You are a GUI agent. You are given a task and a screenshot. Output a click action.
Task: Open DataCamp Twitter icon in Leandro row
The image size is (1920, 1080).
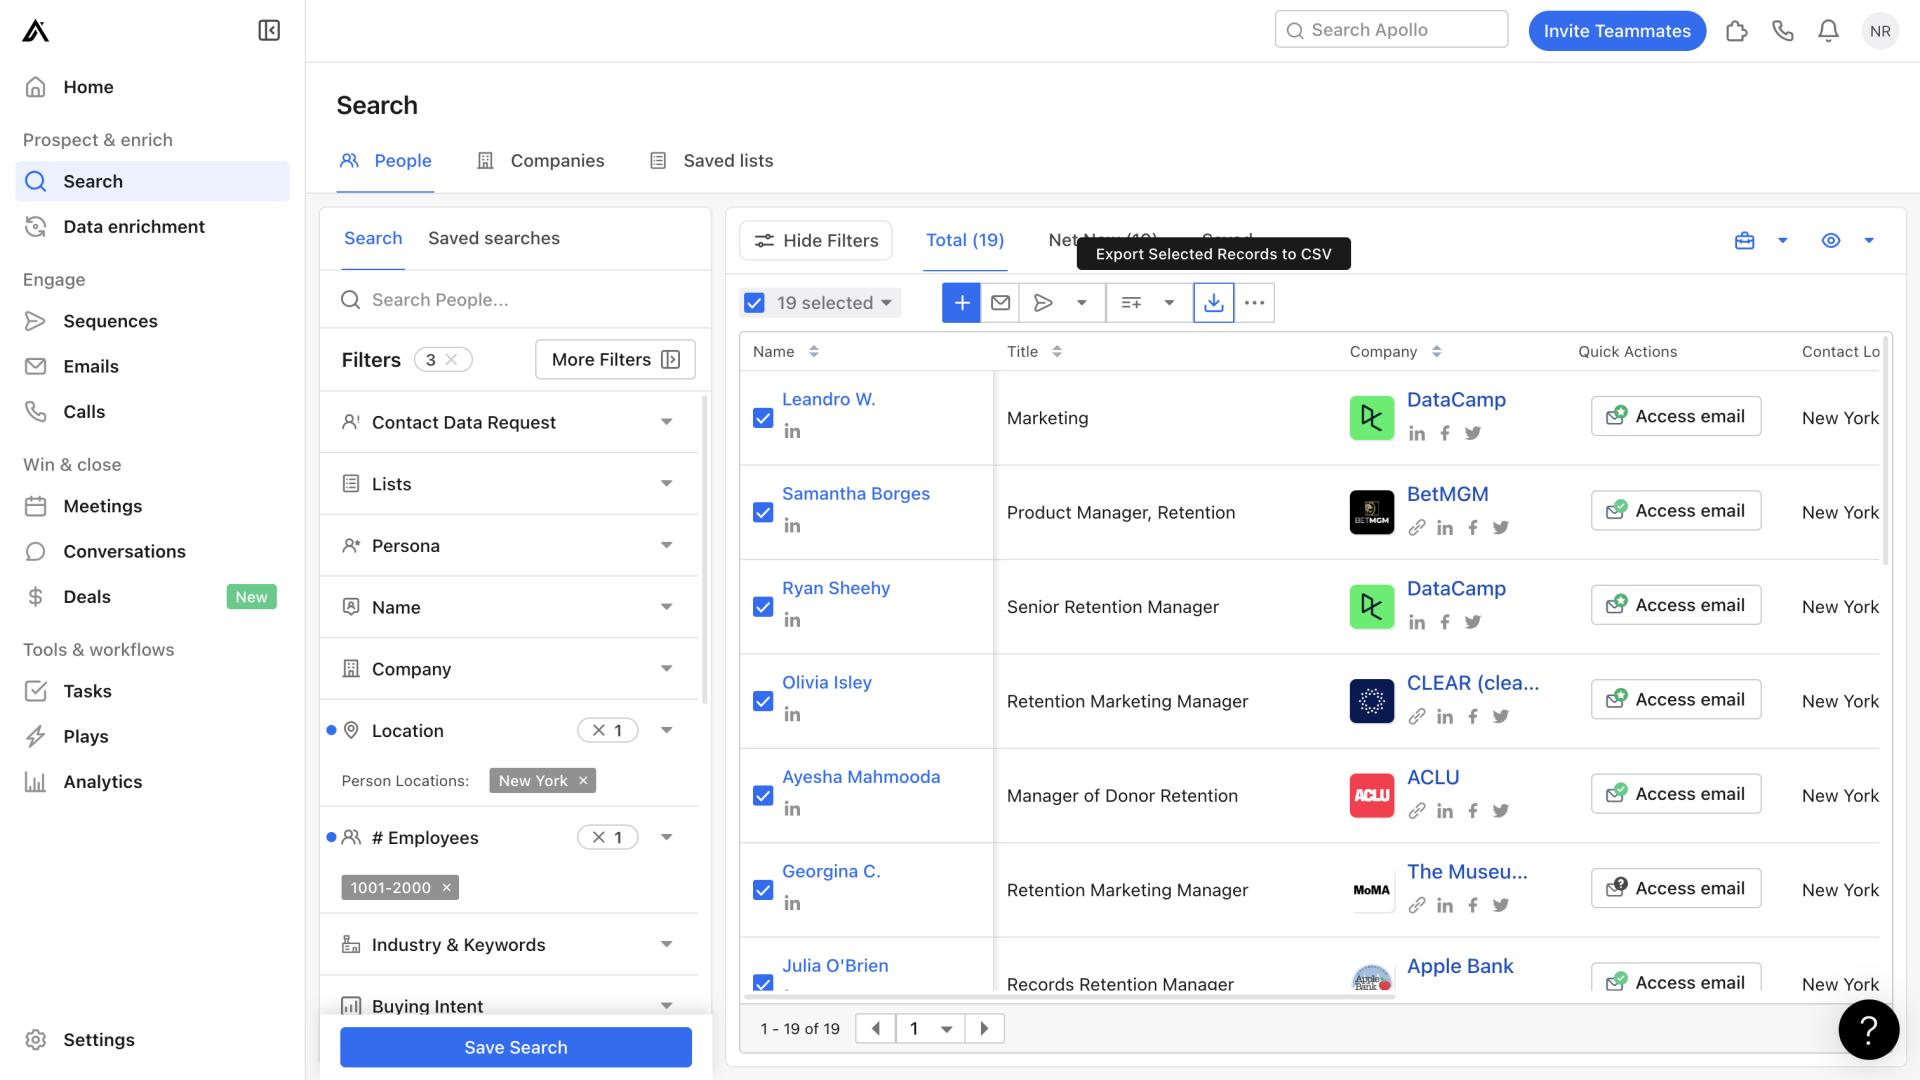point(1473,433)
